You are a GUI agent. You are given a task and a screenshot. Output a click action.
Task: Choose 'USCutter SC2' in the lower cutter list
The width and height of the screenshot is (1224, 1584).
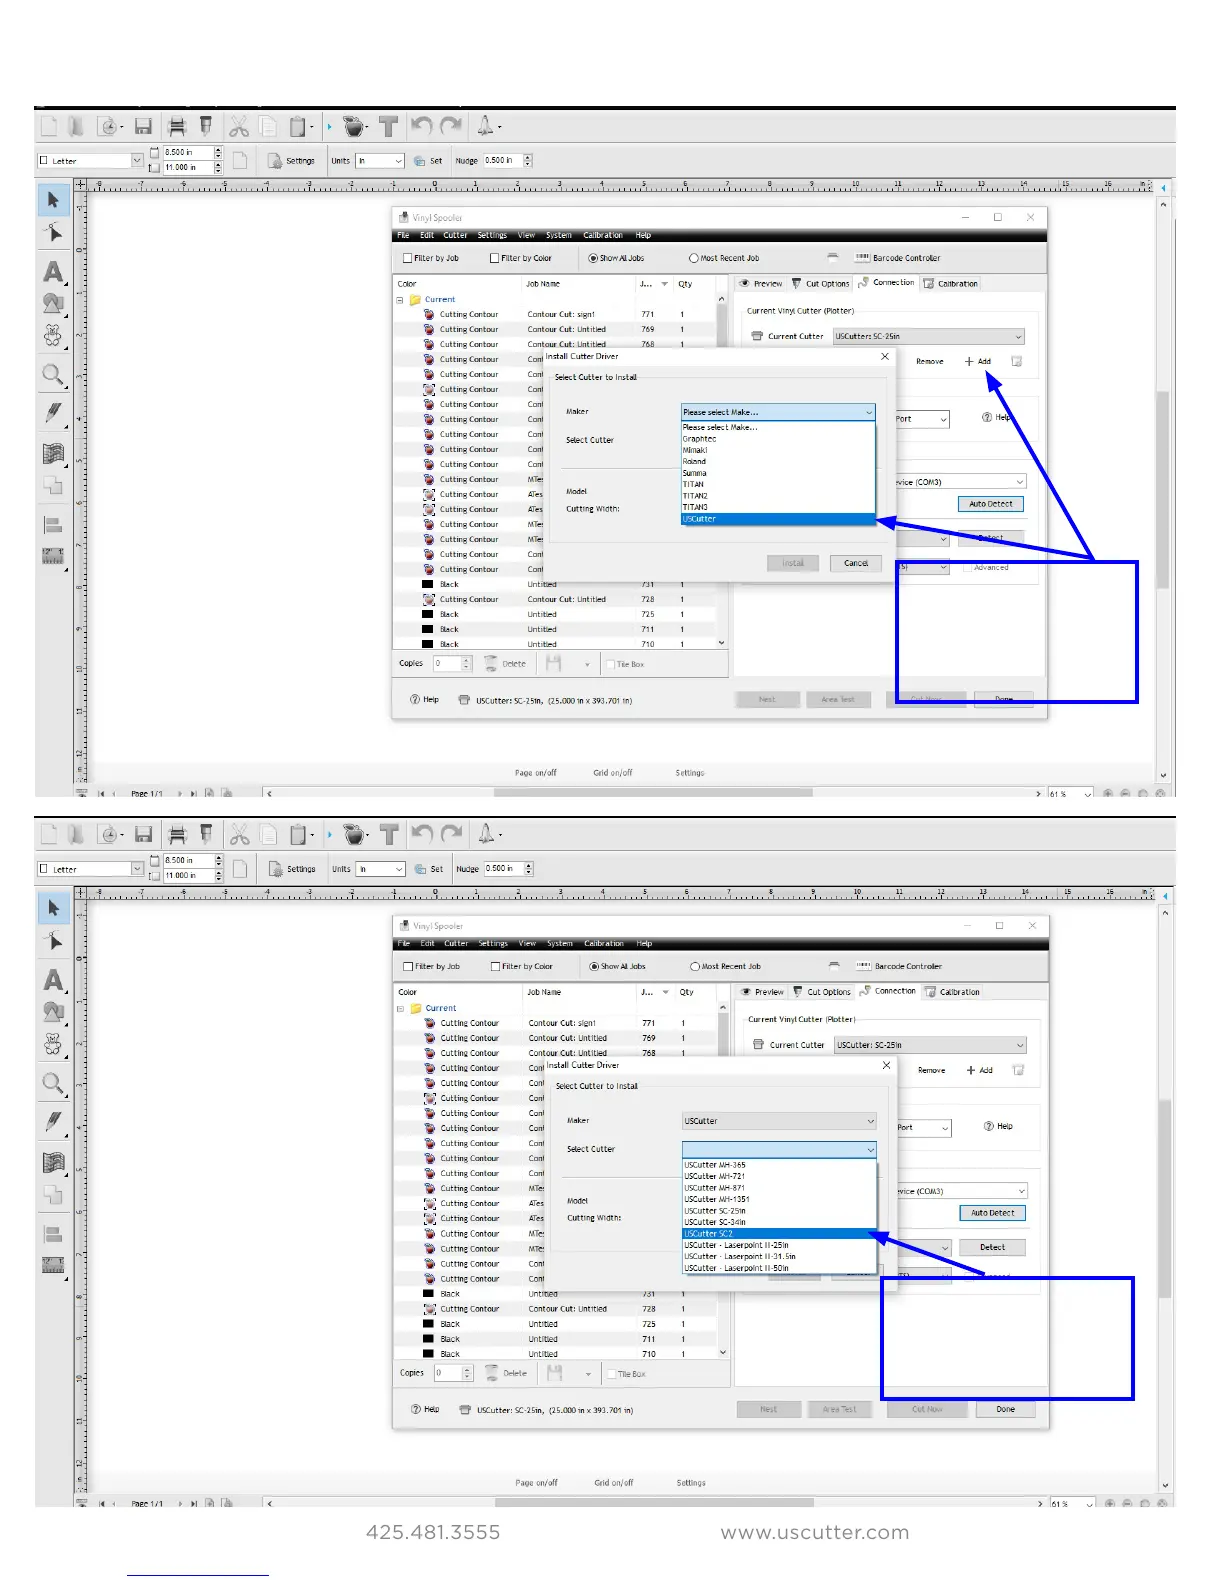pos(779,1234)
